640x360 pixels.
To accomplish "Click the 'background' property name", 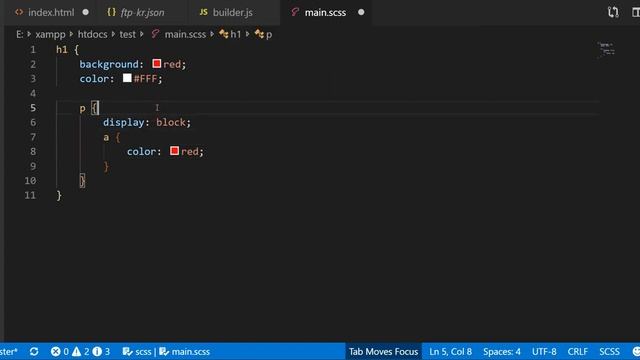I will (109, 64).
